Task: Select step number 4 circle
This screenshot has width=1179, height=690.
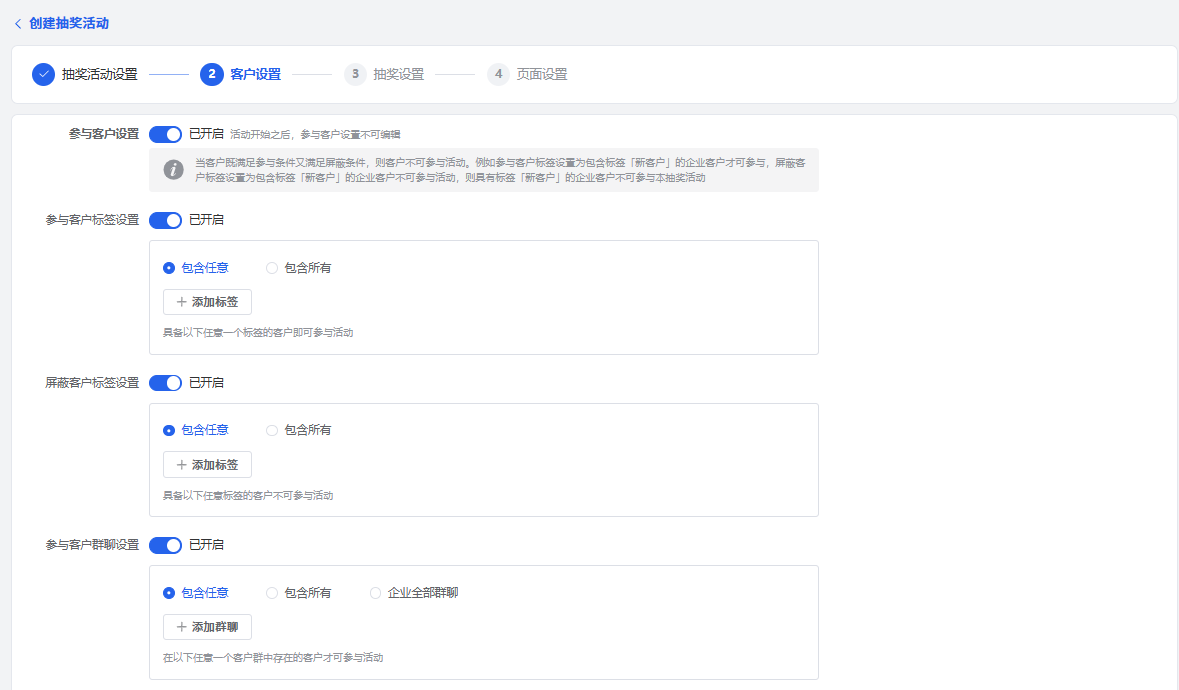Action: click(x=498, y=74)
